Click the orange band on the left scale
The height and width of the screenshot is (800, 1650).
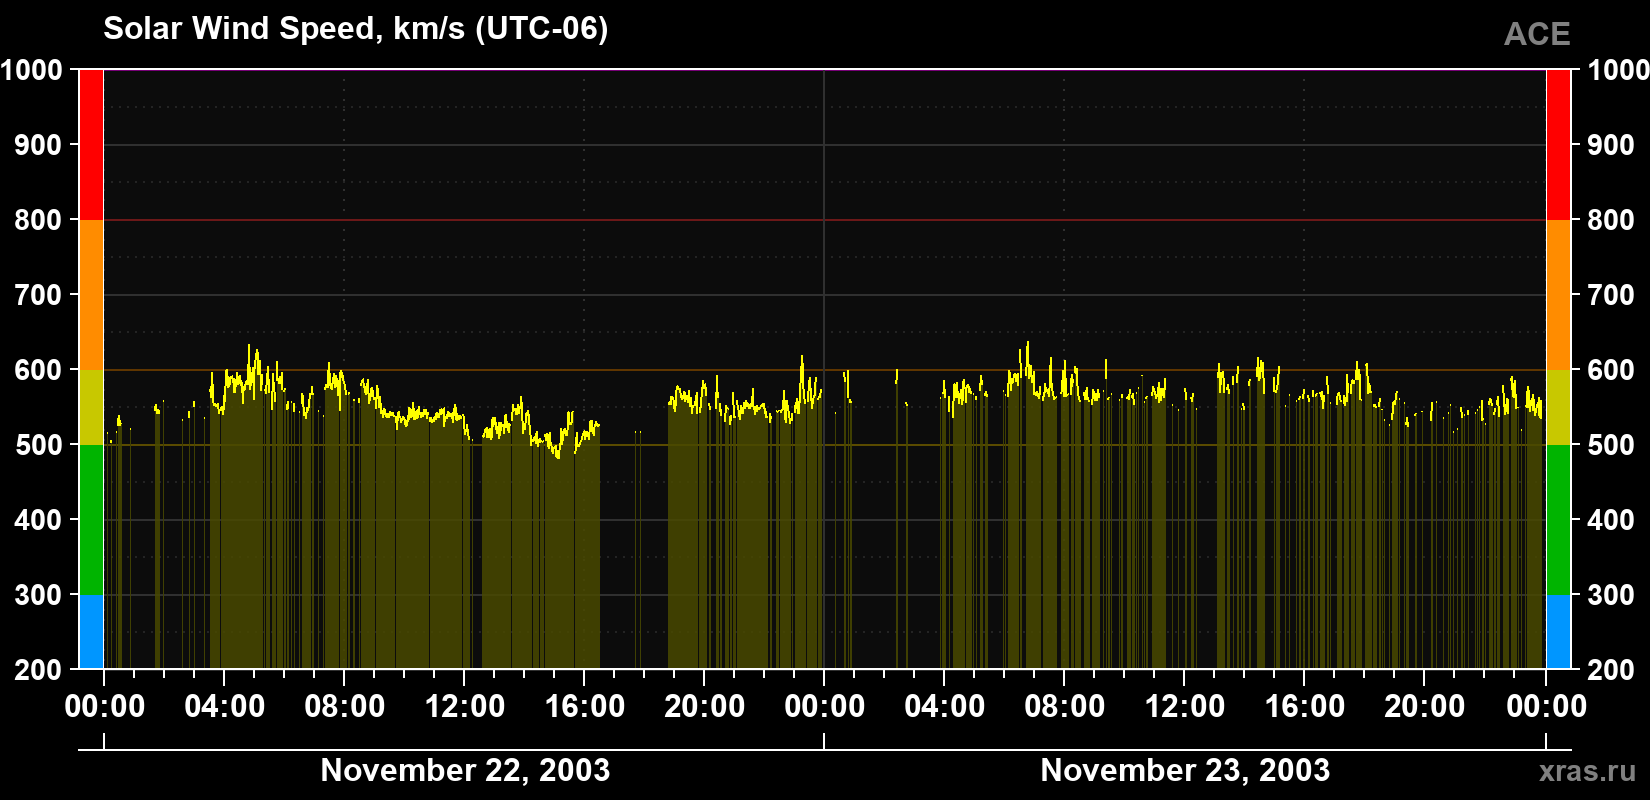pyautogui.click(x=91, y=295)
